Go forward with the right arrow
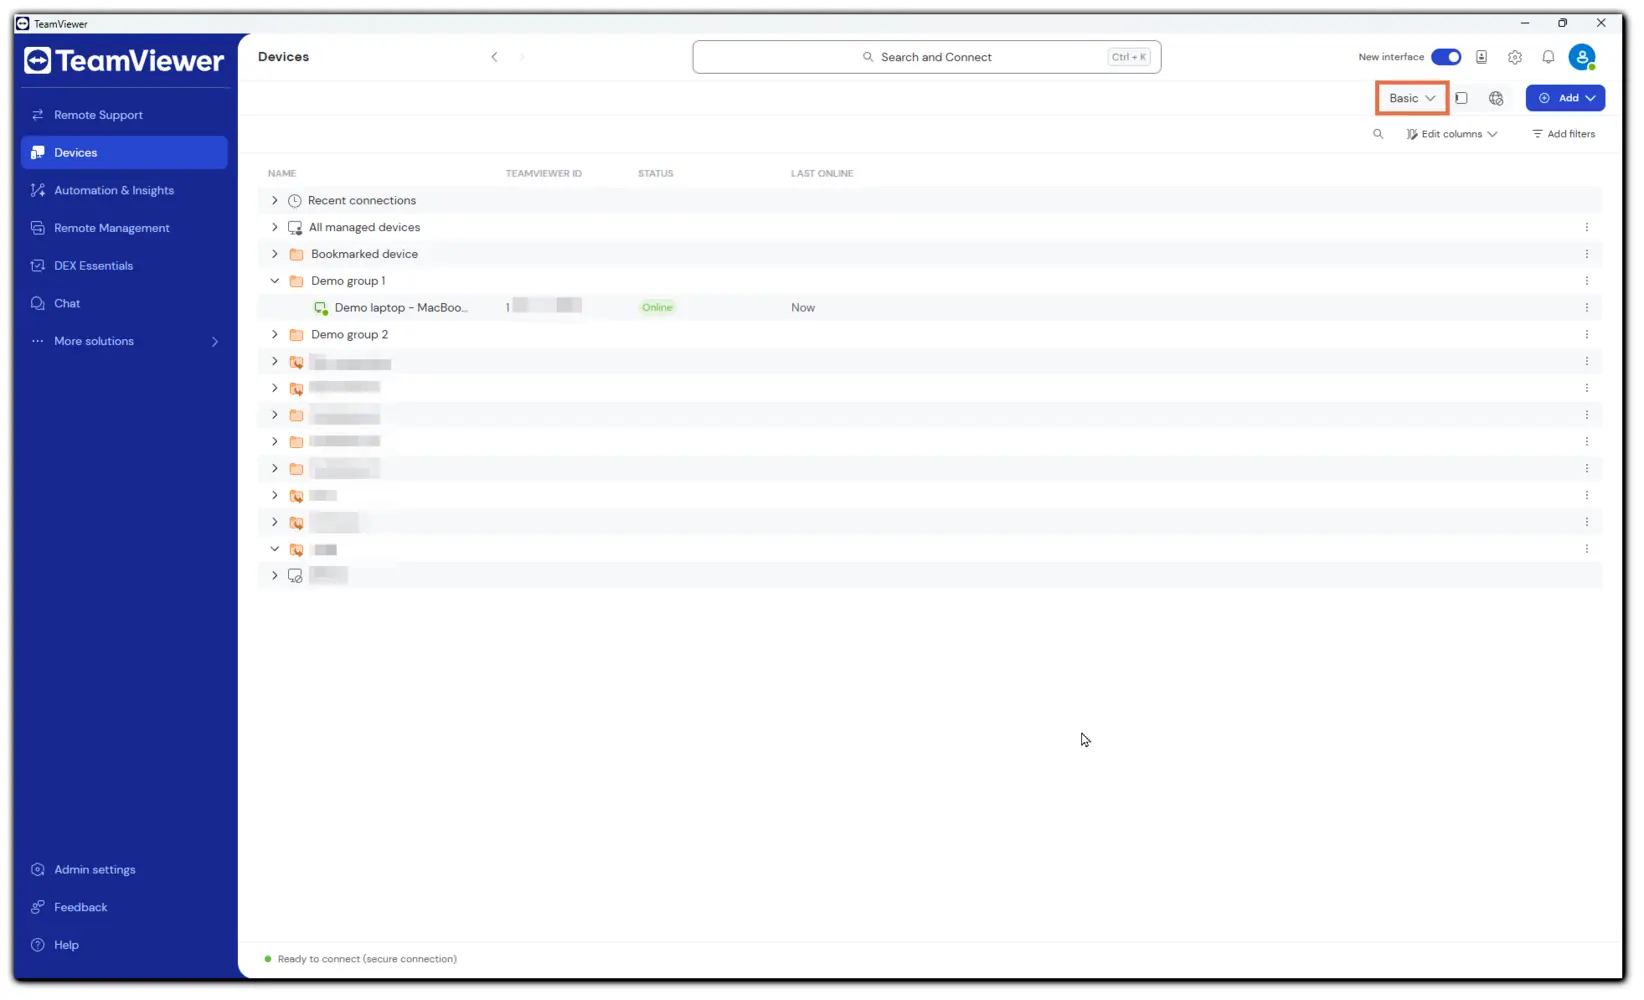Image resolution: width=1644 pixels, height=1000 pixels. (522, 57)
